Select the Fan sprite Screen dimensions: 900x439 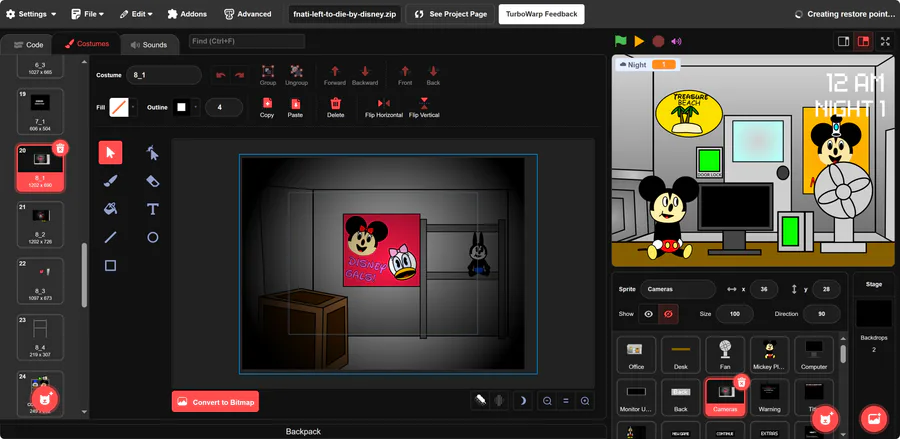(725, 355)
